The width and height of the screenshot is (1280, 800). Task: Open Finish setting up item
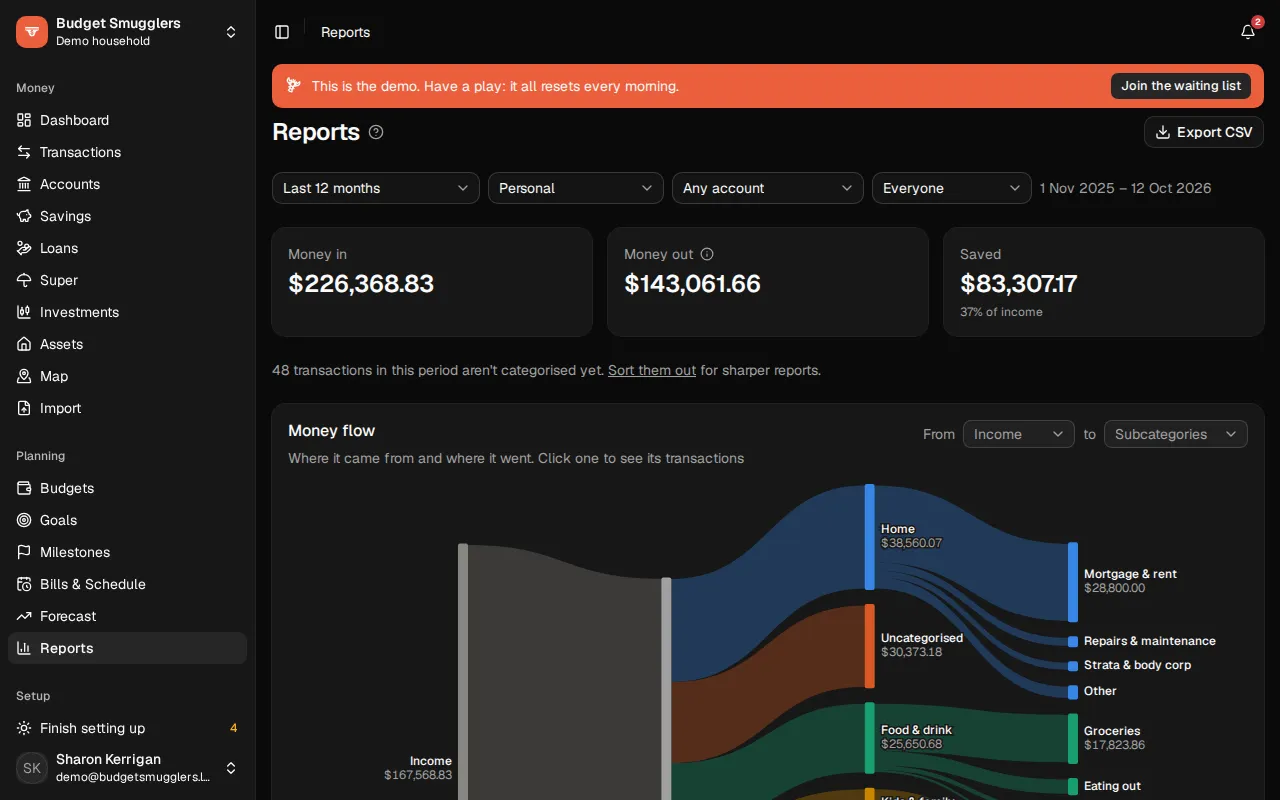(x=128, y=728)
